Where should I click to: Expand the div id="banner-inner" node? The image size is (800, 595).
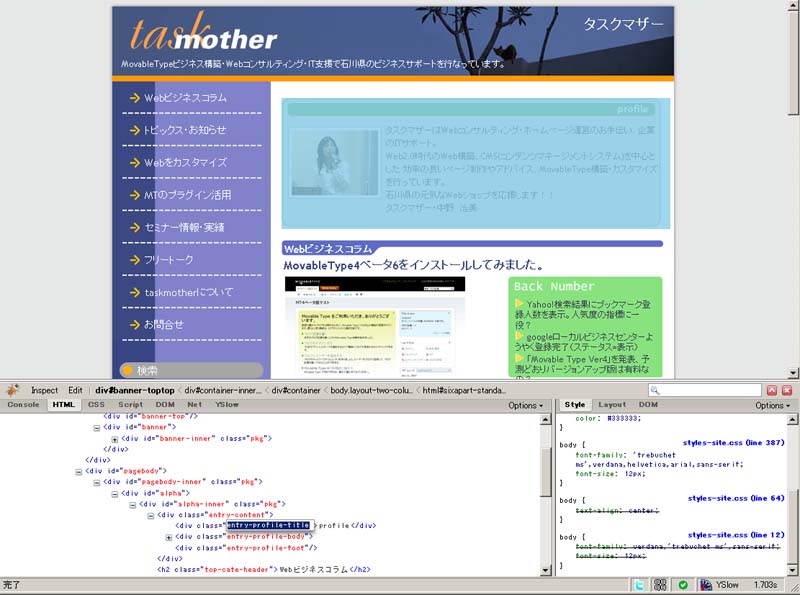coord(115,439)
